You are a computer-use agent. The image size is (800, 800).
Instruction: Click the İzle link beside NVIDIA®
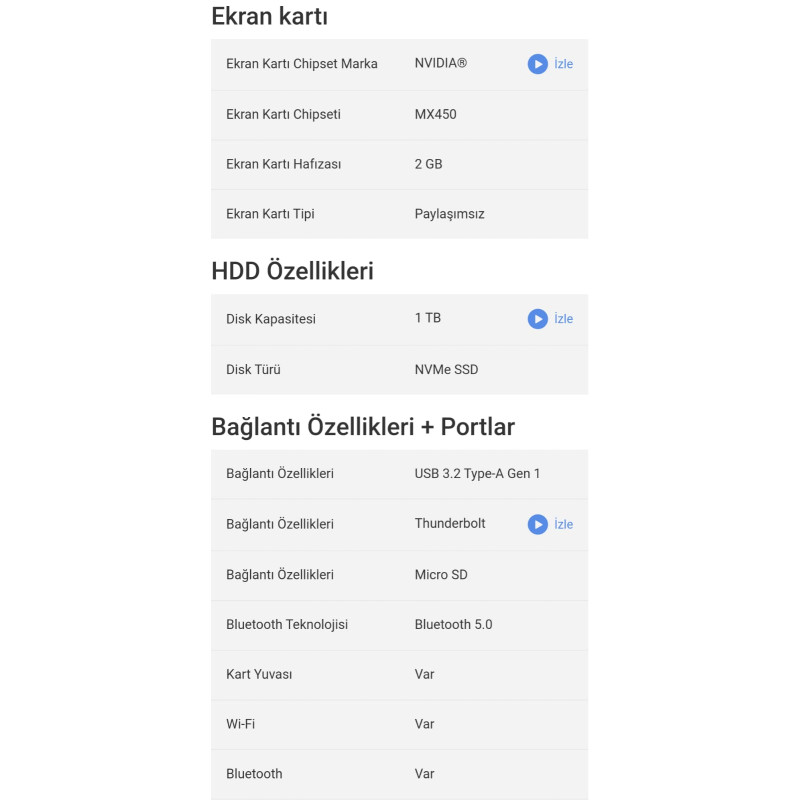pos(563,64)
